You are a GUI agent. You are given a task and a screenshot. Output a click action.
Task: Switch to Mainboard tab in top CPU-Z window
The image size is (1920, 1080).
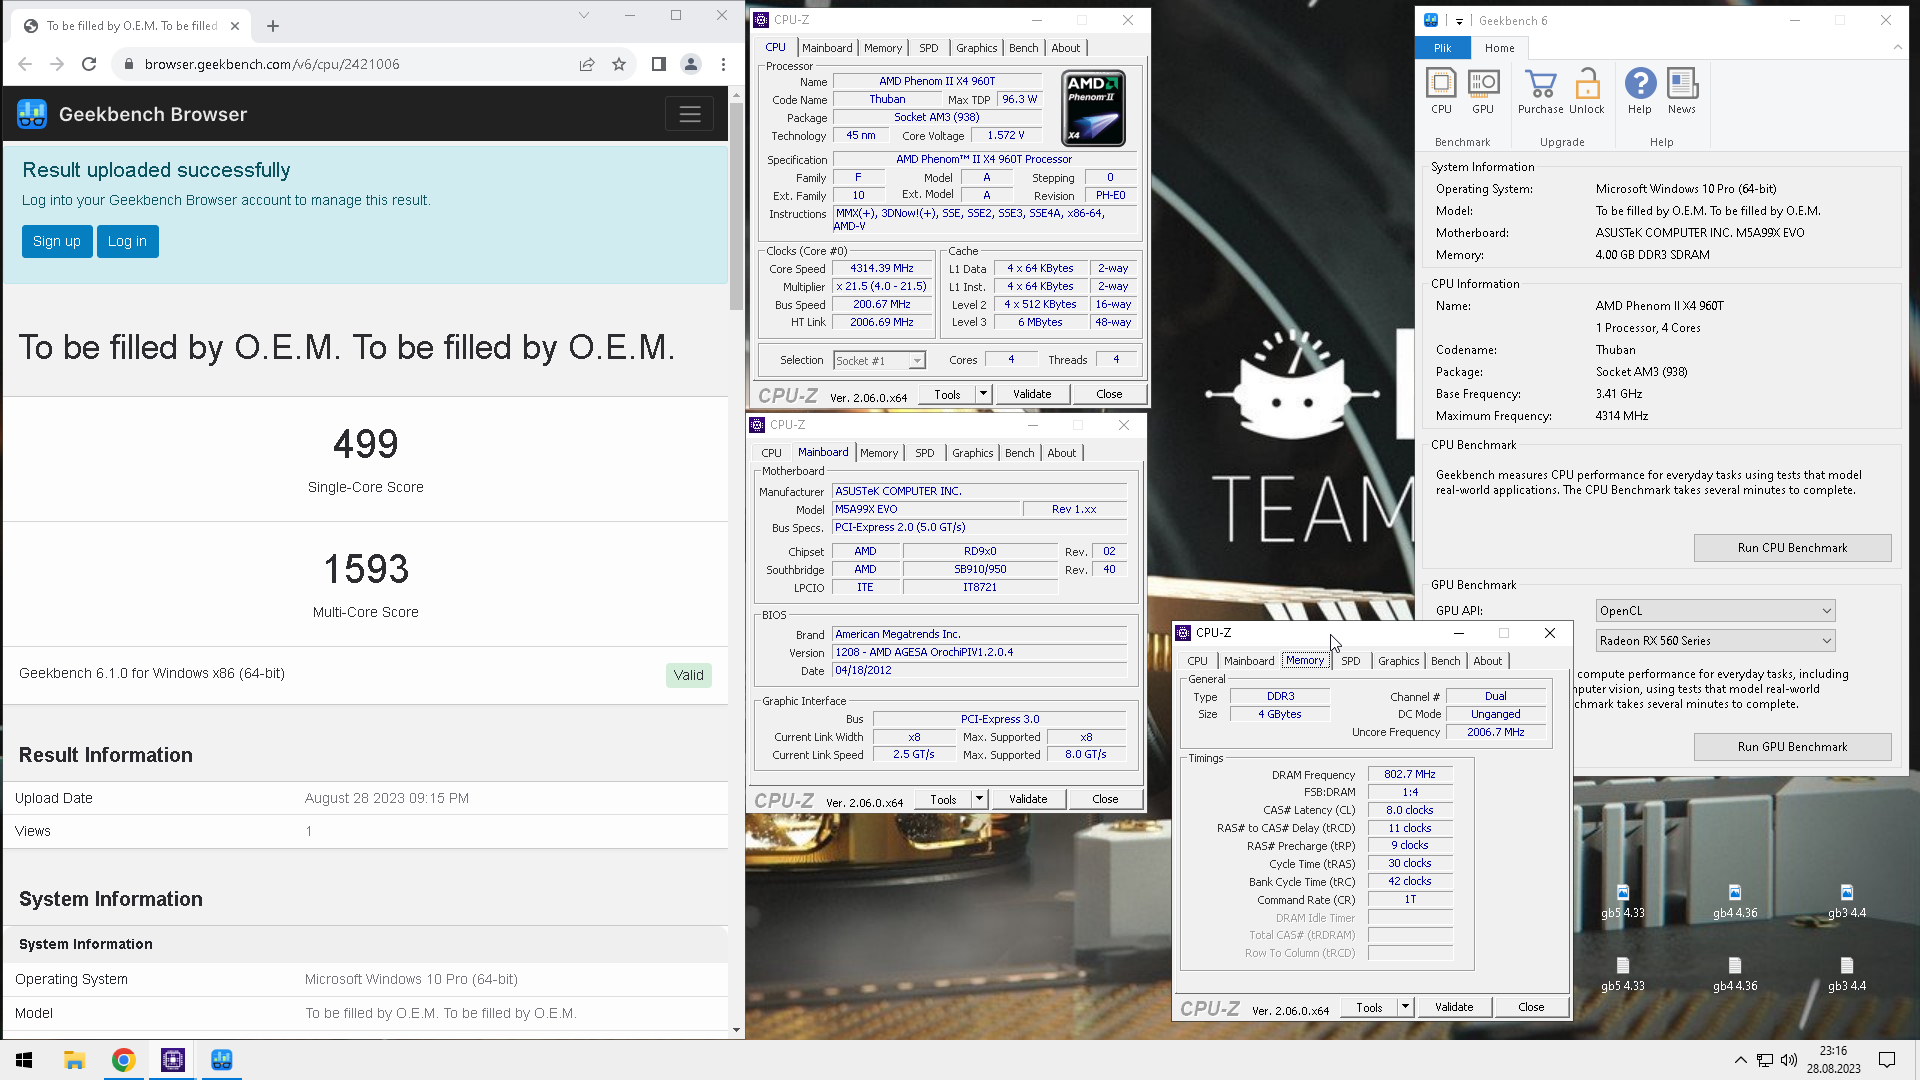click(827, 48)
